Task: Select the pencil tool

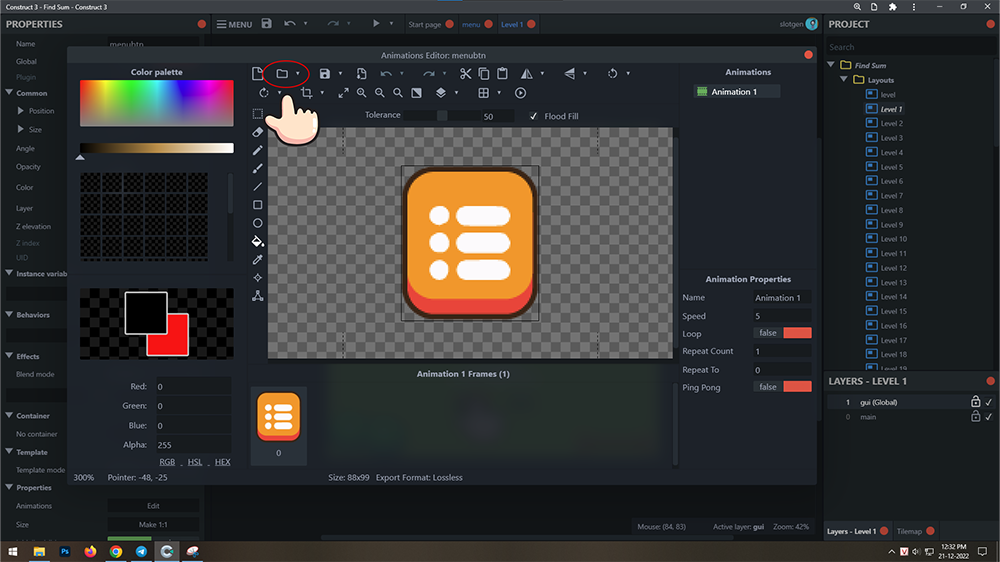Action: 258,151
